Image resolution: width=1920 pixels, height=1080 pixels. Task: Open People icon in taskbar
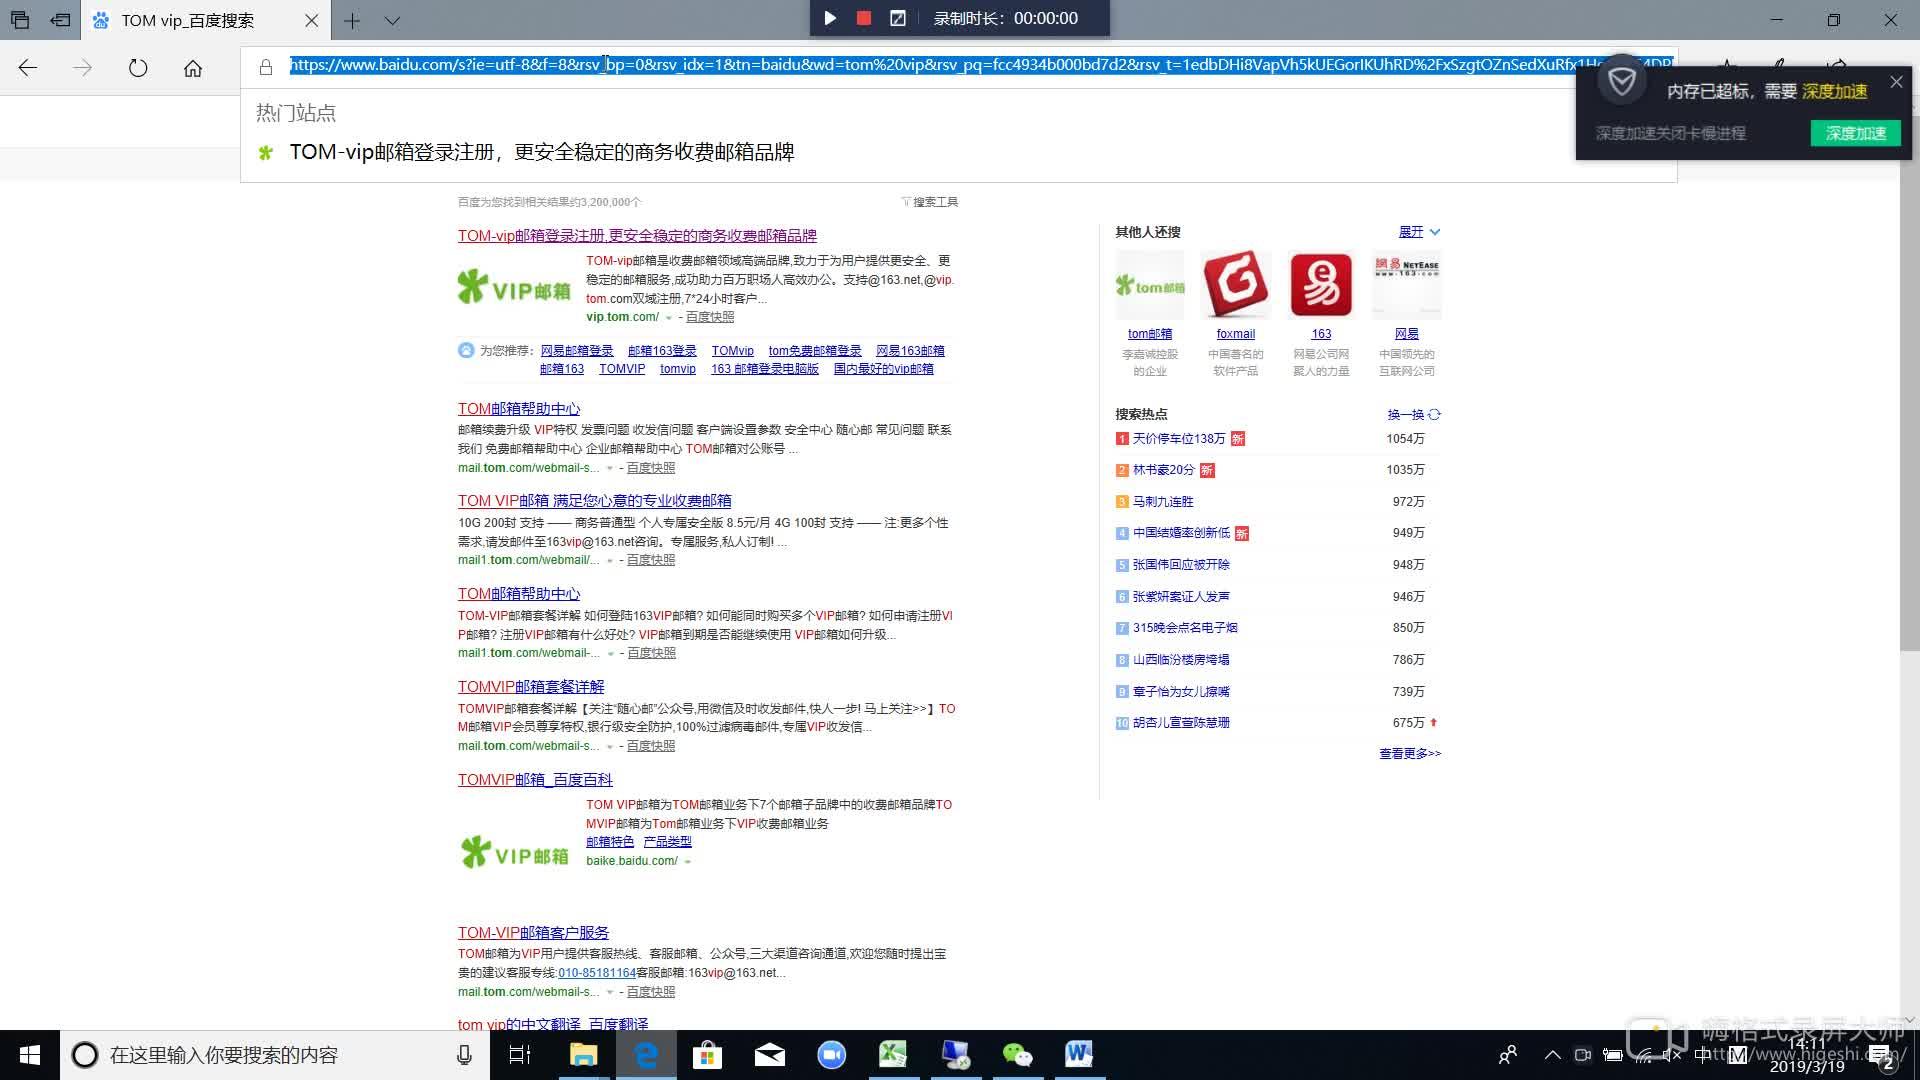pos(1508,1055)
